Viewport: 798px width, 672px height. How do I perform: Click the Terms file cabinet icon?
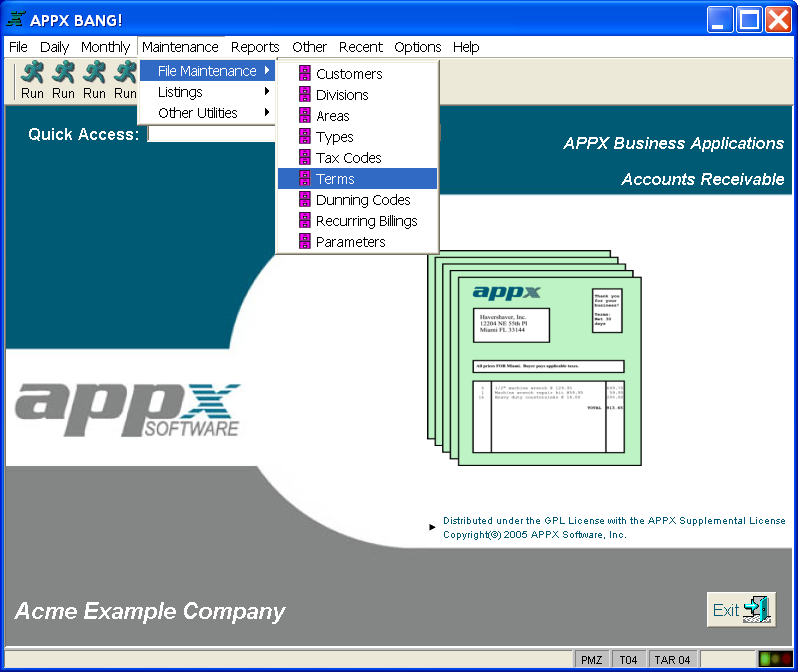coord(304,179)
